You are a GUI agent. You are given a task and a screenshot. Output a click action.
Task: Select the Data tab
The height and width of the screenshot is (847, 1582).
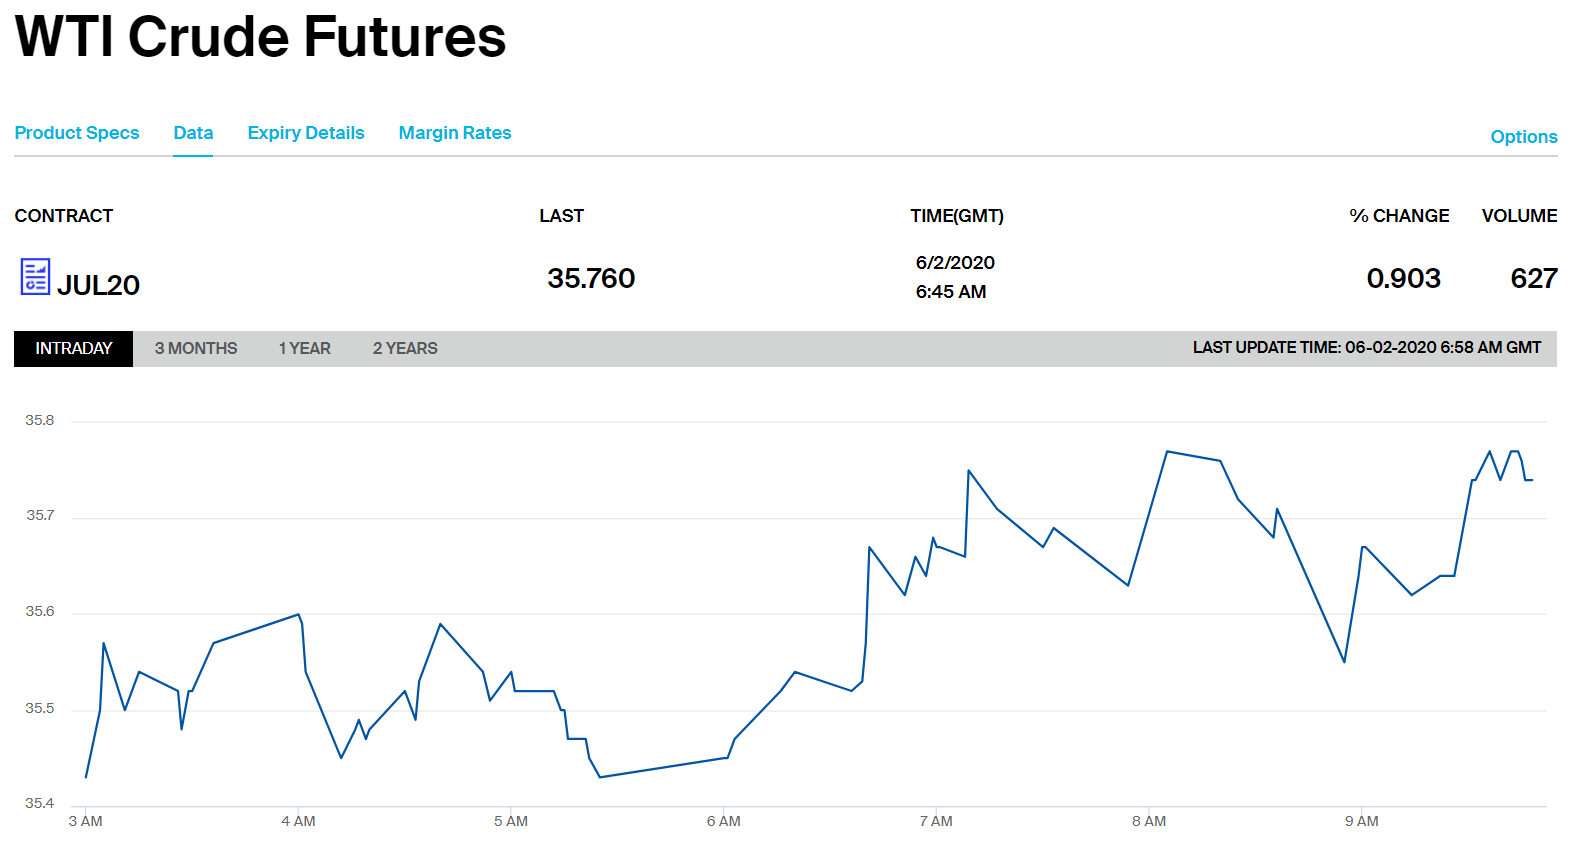pos(193,133)
